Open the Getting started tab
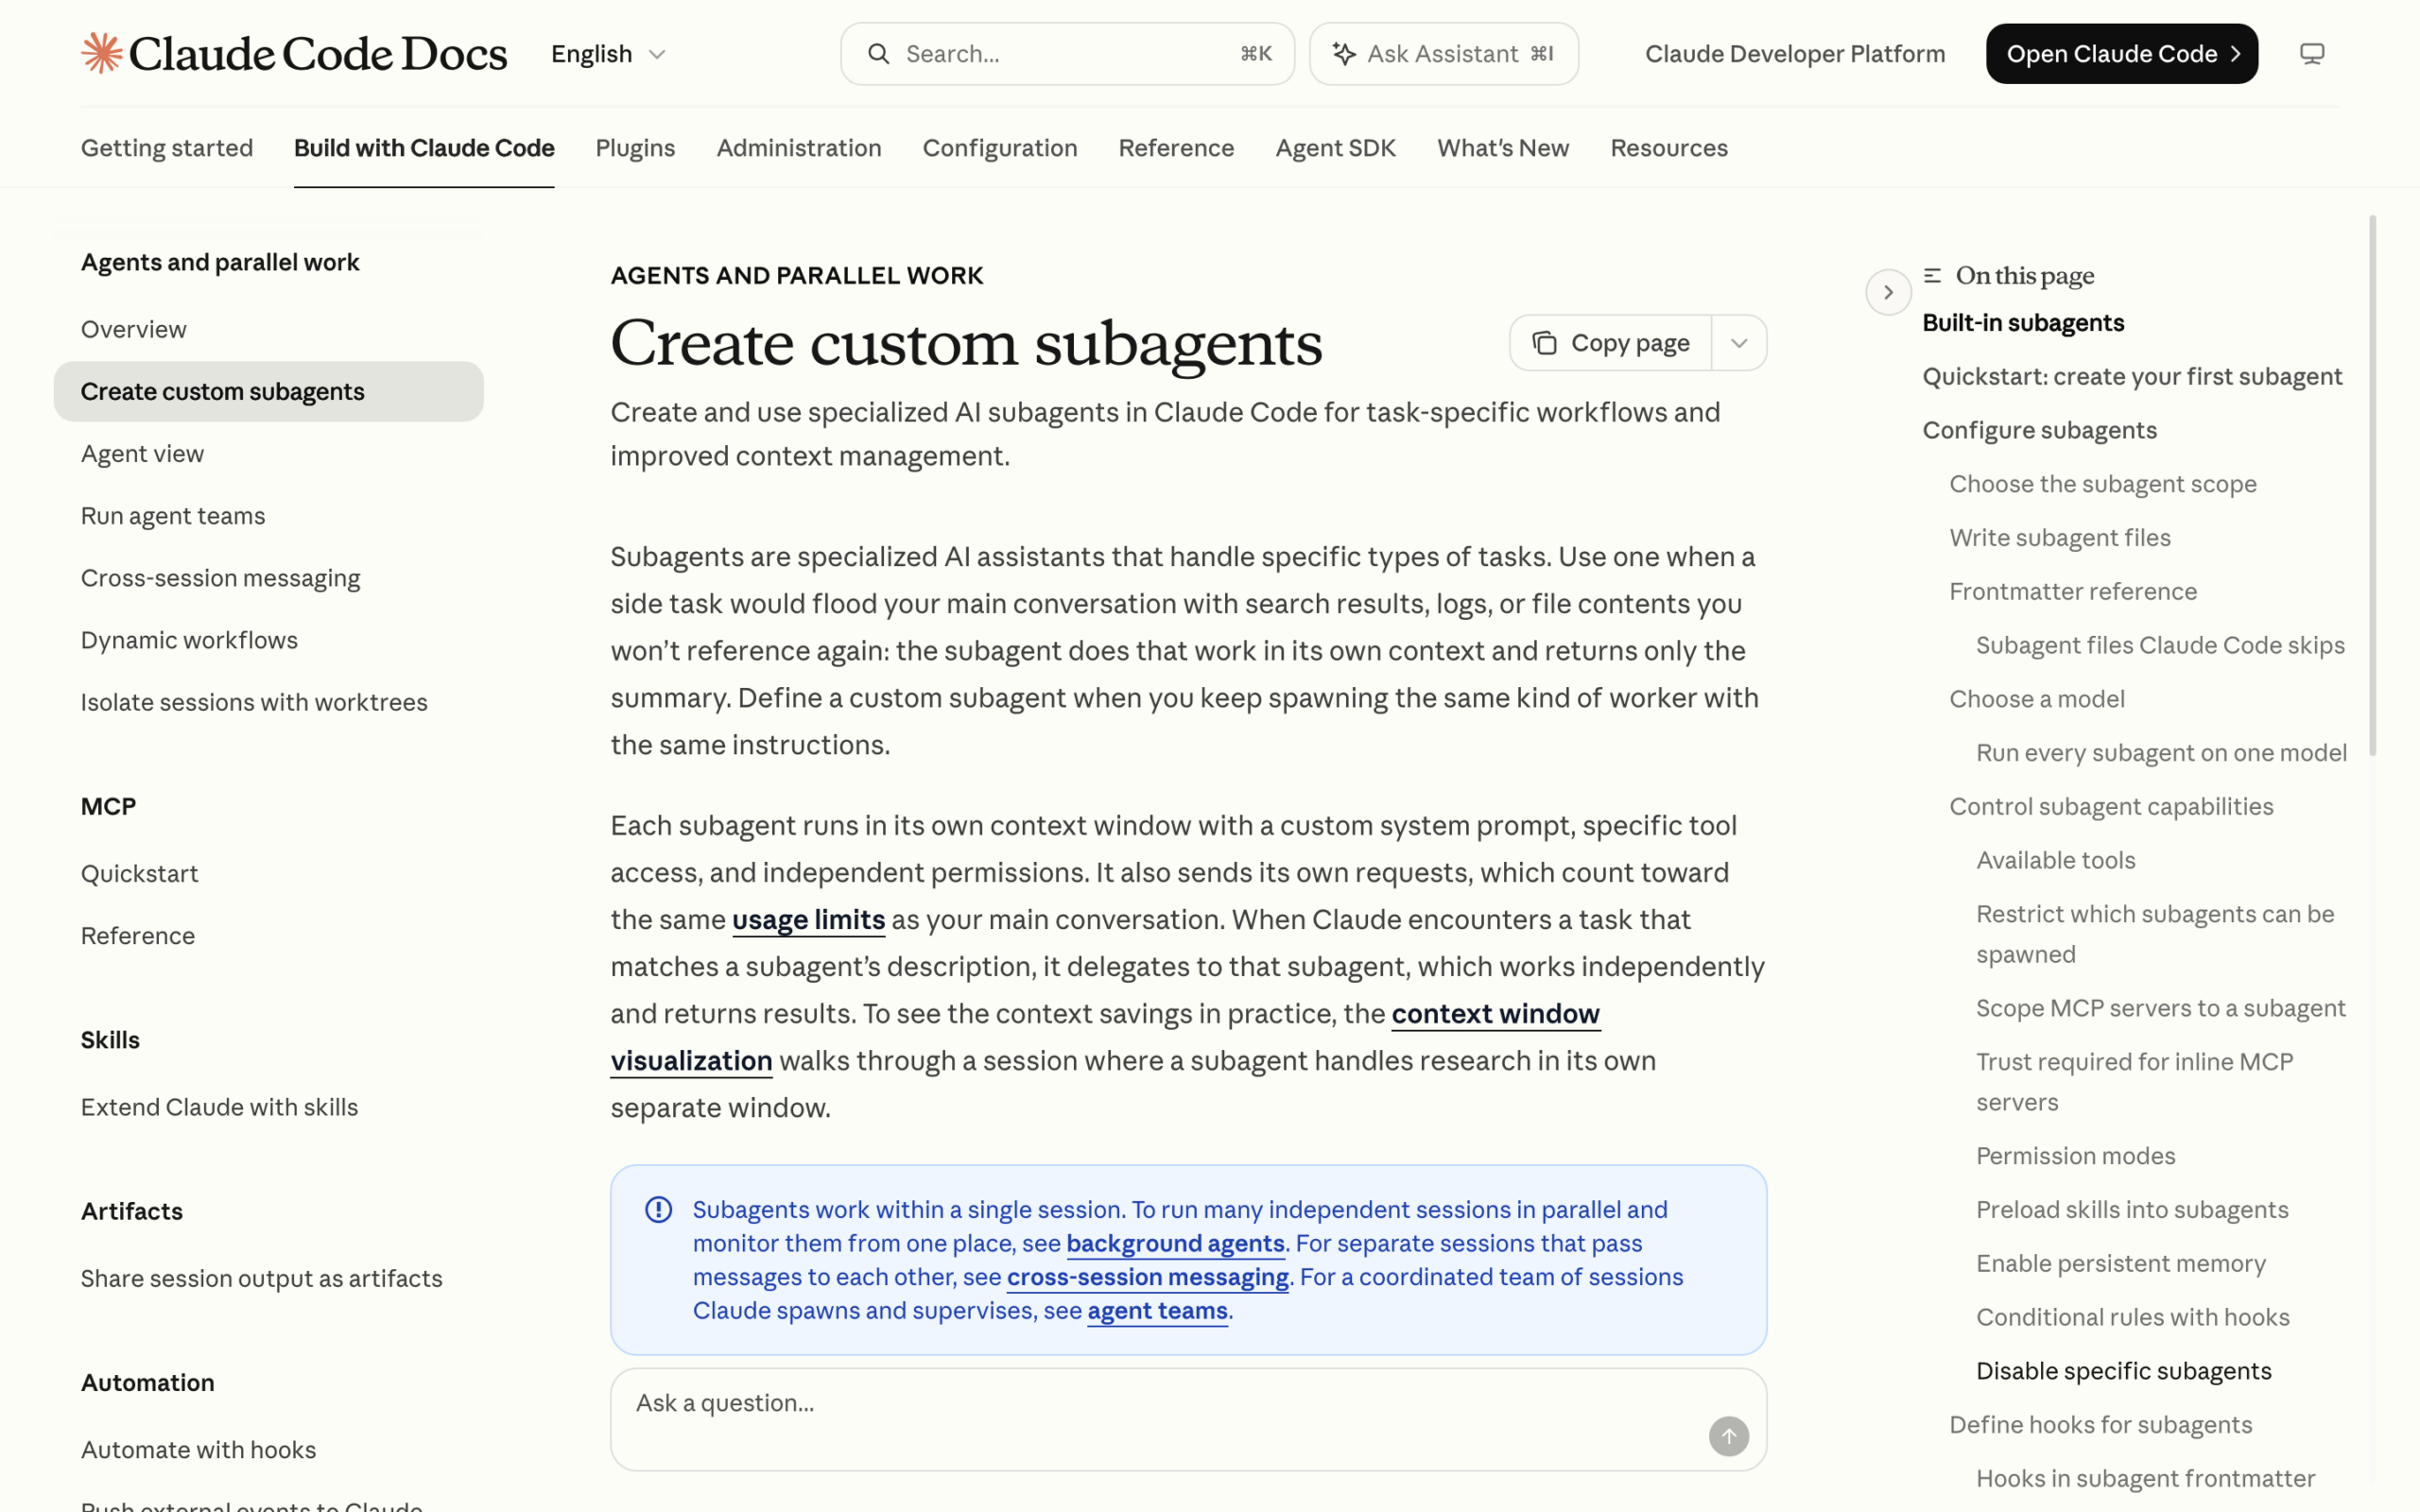The image size is (2420, 1512). pos(167,148)
